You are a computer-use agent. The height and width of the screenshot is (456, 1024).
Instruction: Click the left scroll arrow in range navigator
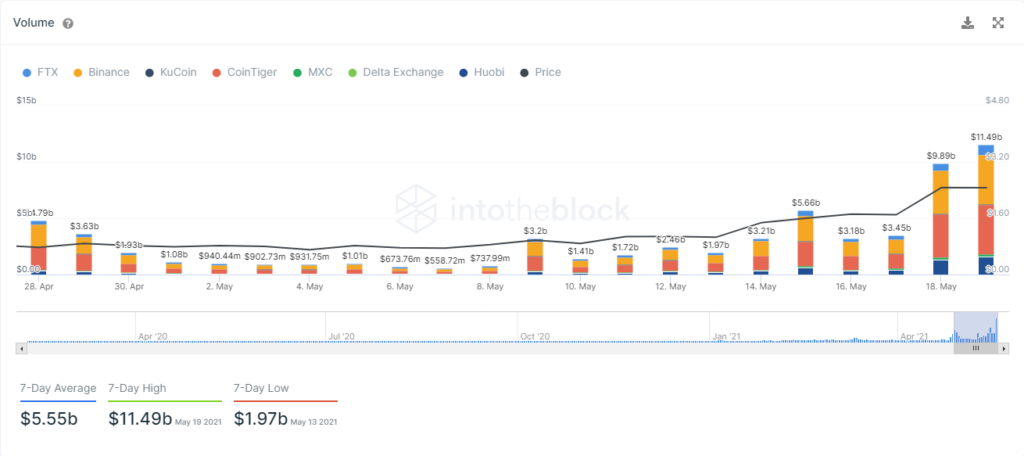point(21,349)
